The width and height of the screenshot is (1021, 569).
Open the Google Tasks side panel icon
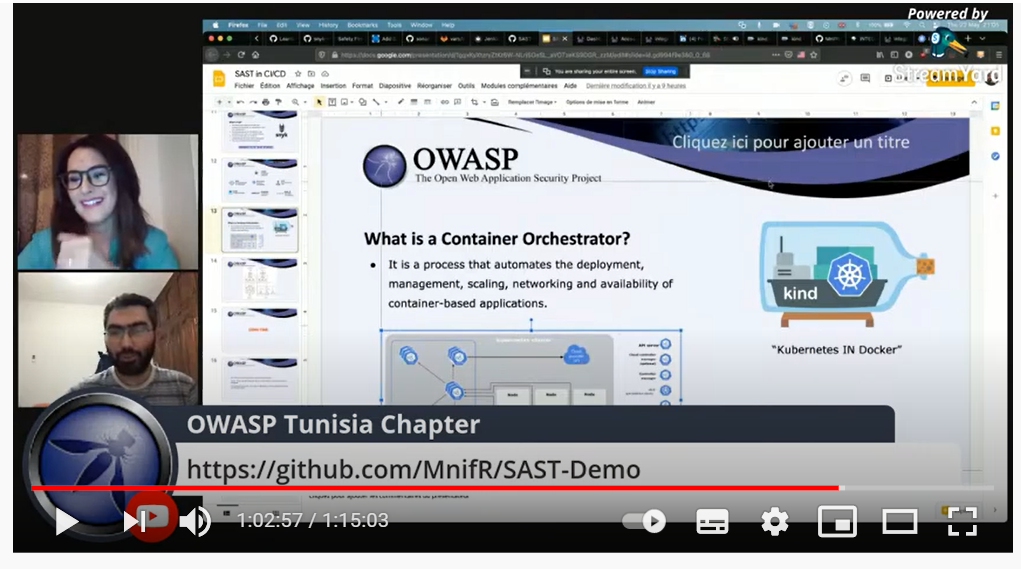tap(995, 156)
